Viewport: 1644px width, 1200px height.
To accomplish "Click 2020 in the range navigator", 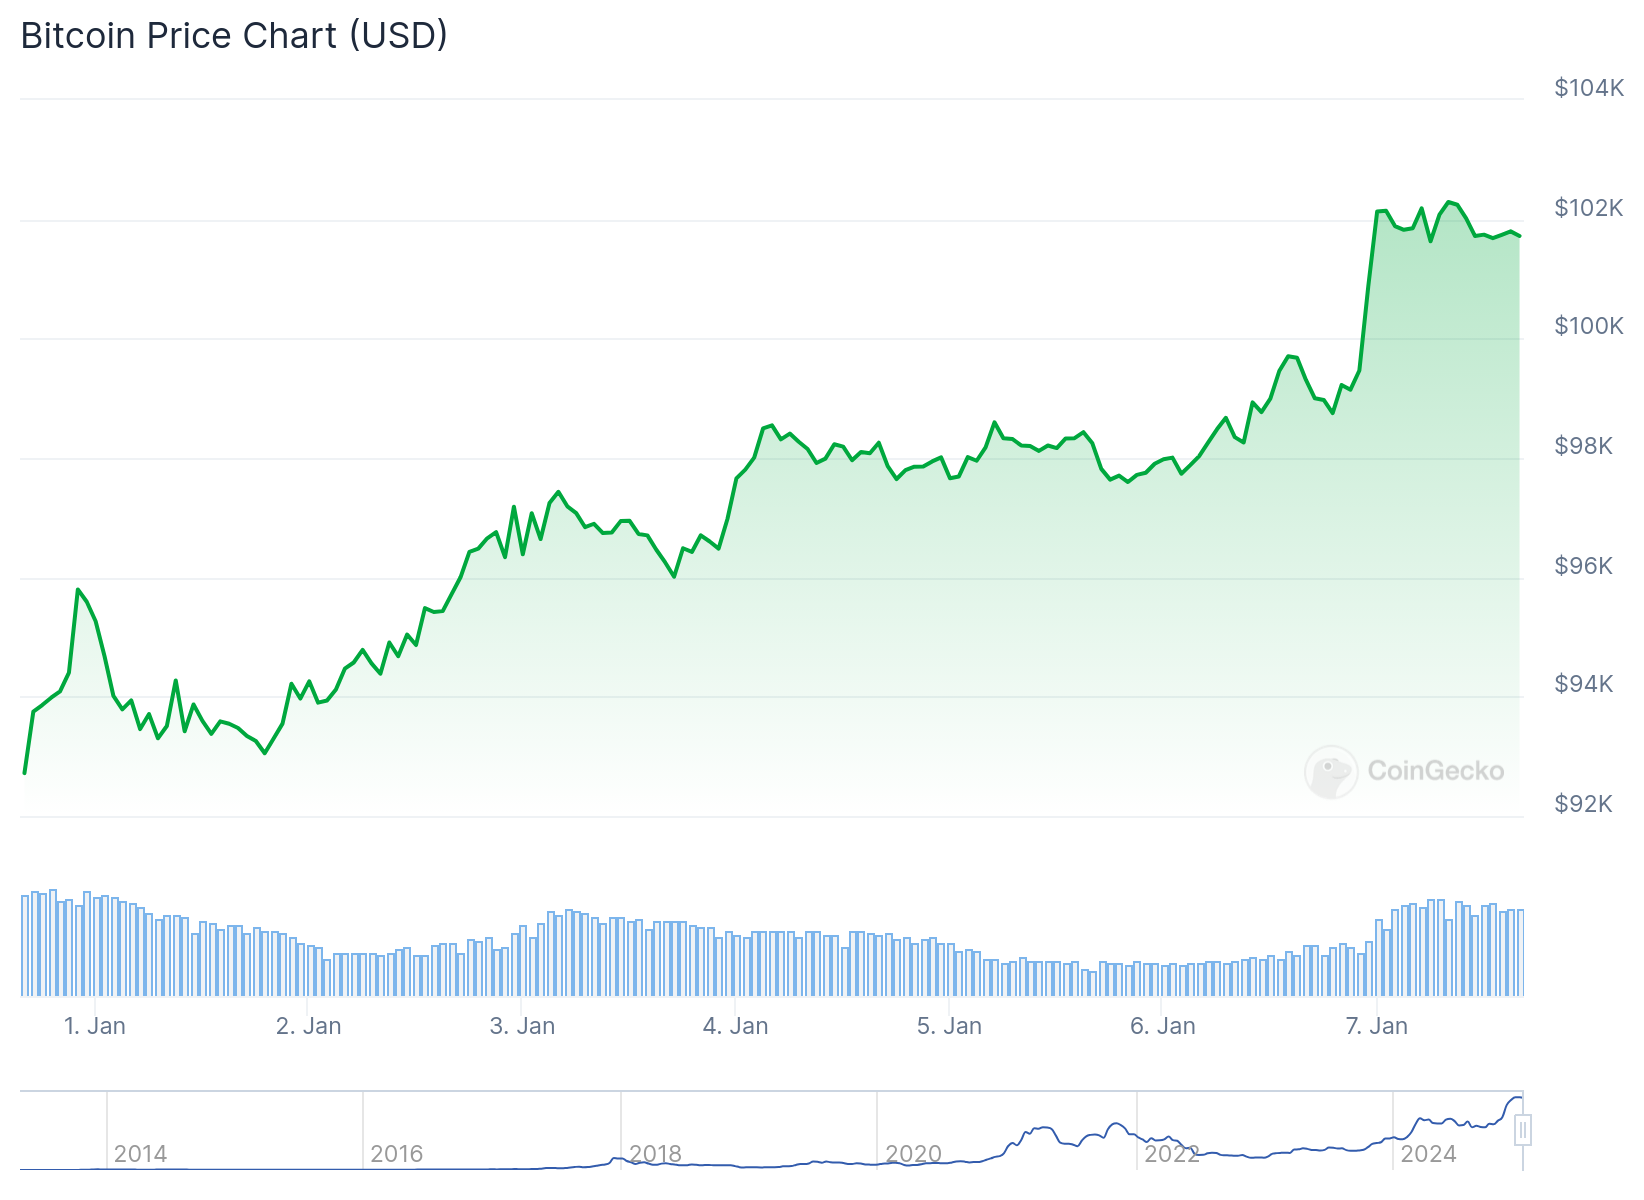I will (913, 1154).
